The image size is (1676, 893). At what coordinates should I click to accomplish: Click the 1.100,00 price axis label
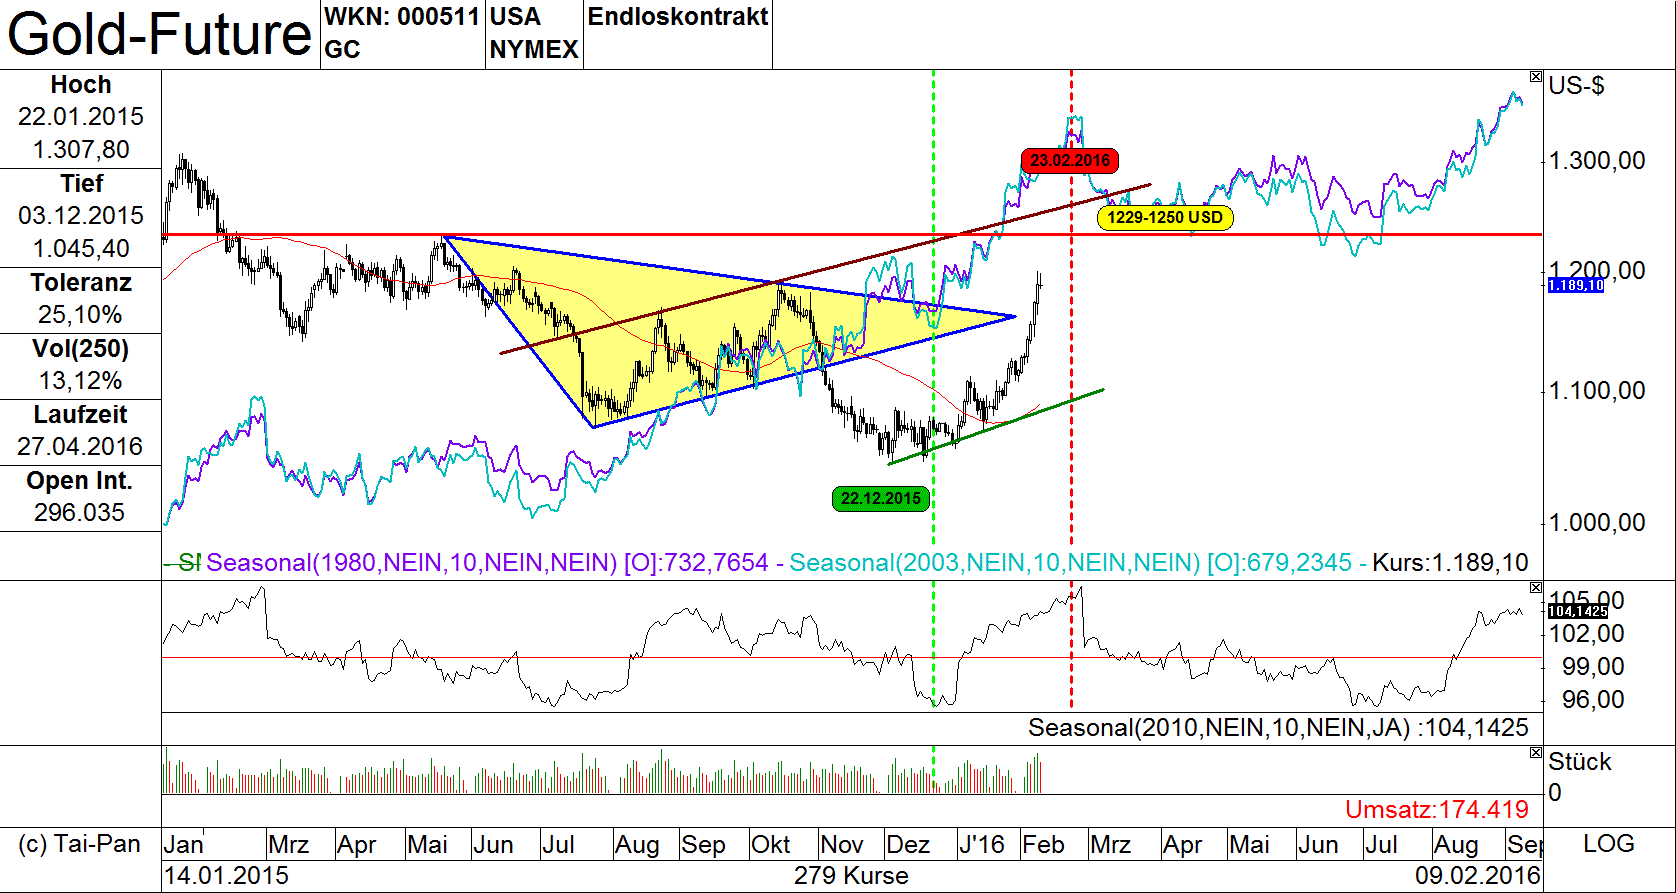pos(1597,391)
